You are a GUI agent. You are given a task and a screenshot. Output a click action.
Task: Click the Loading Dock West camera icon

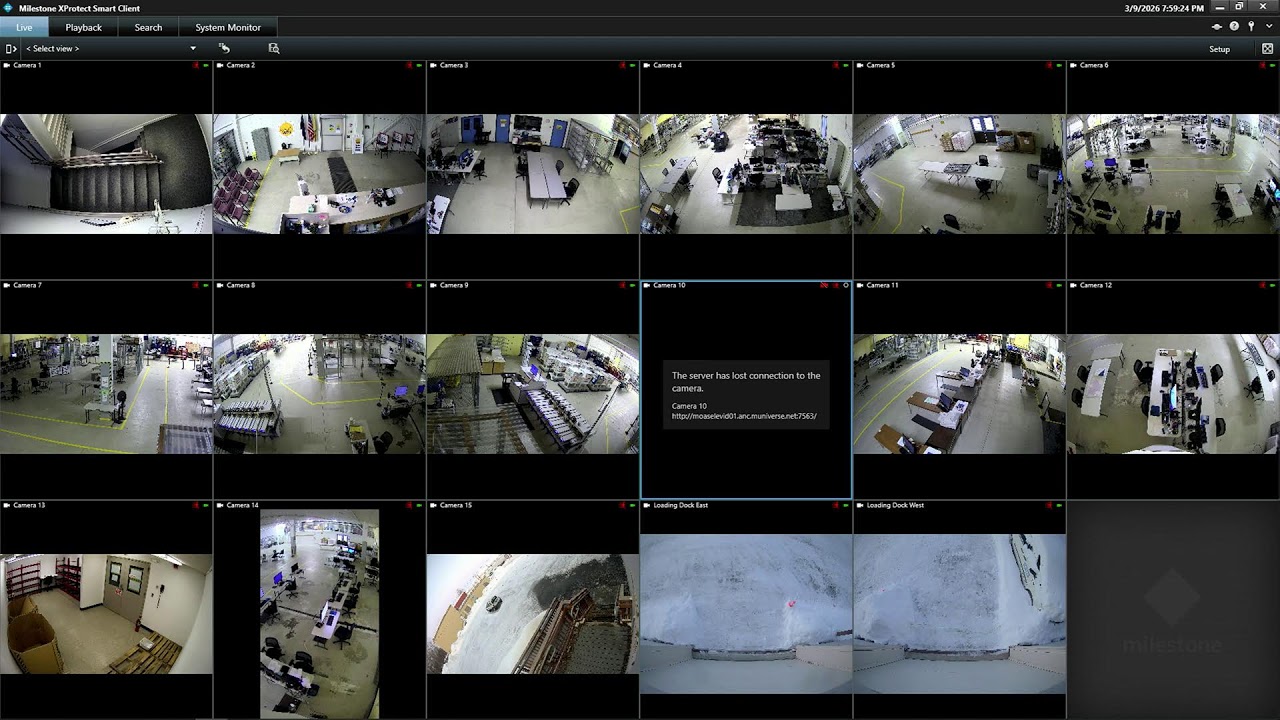(860, 505)
